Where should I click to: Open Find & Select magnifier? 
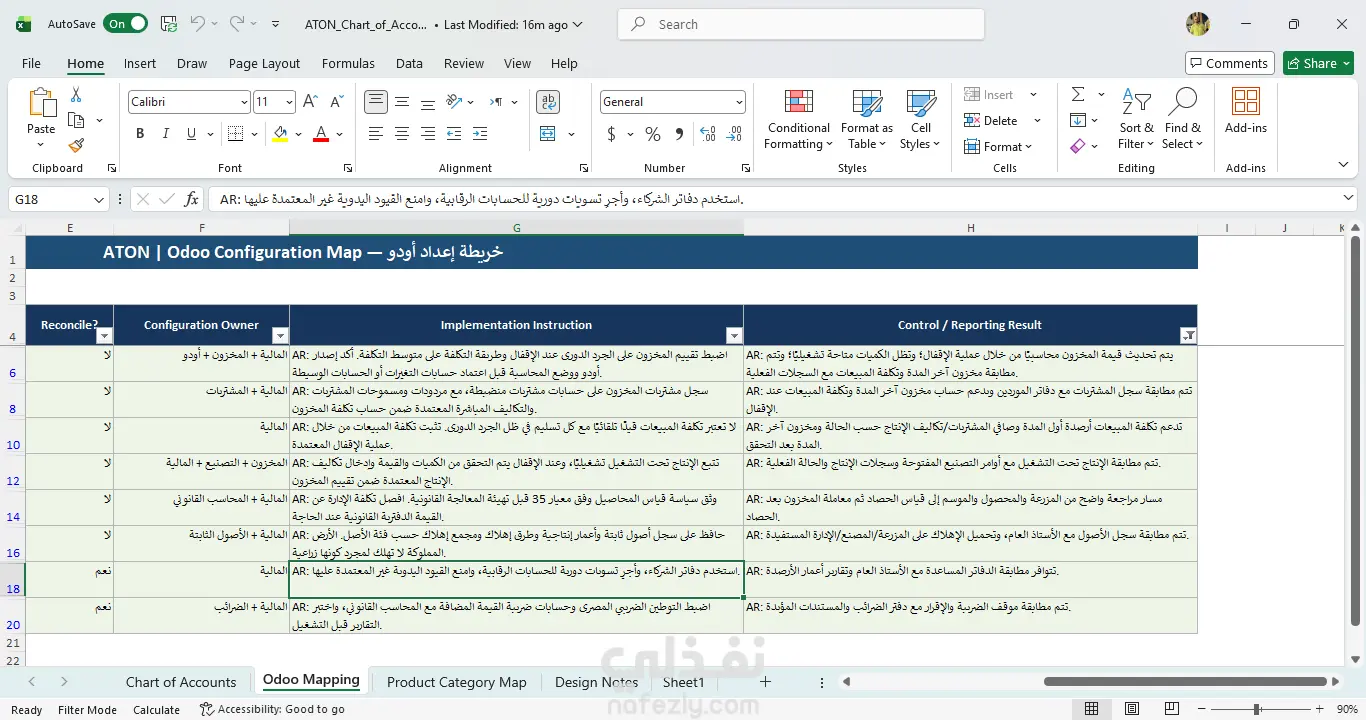tap(1182, 119)
